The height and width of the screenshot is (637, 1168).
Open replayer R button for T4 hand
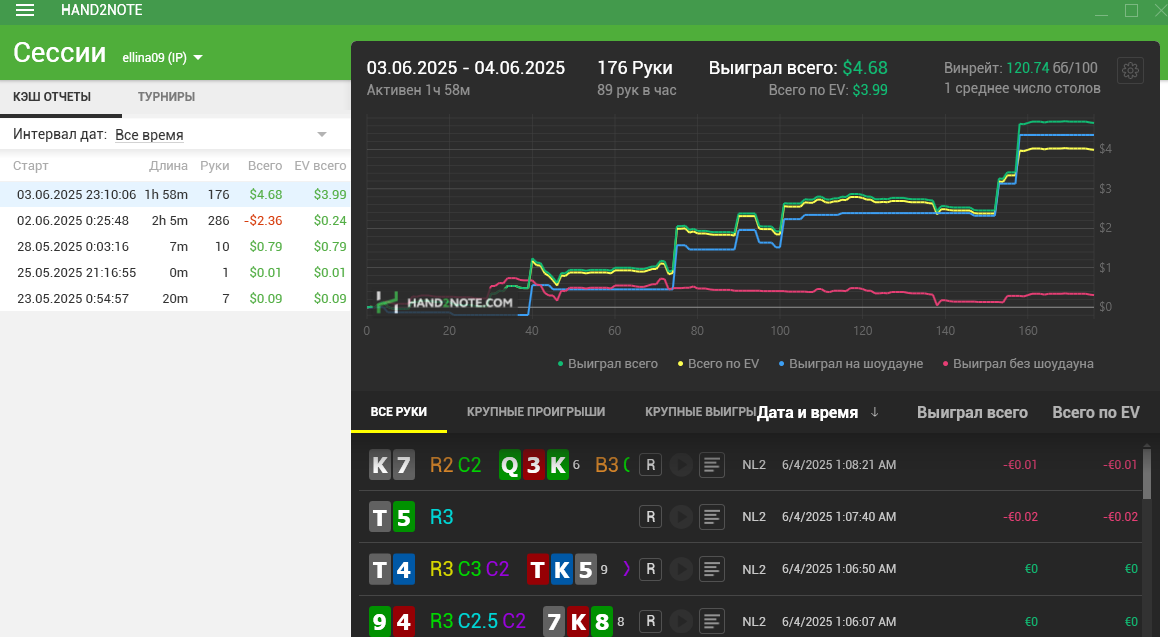(x=650, y=569)
